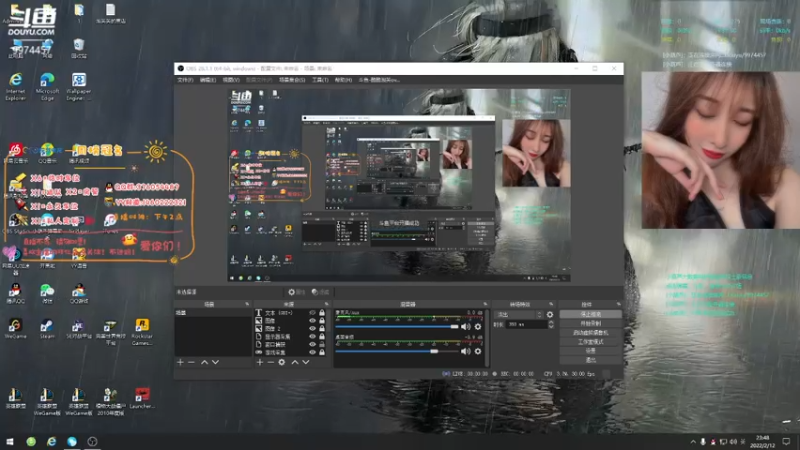Open scene transition properties gear icon
800x450 pixels.
[550, 314]
